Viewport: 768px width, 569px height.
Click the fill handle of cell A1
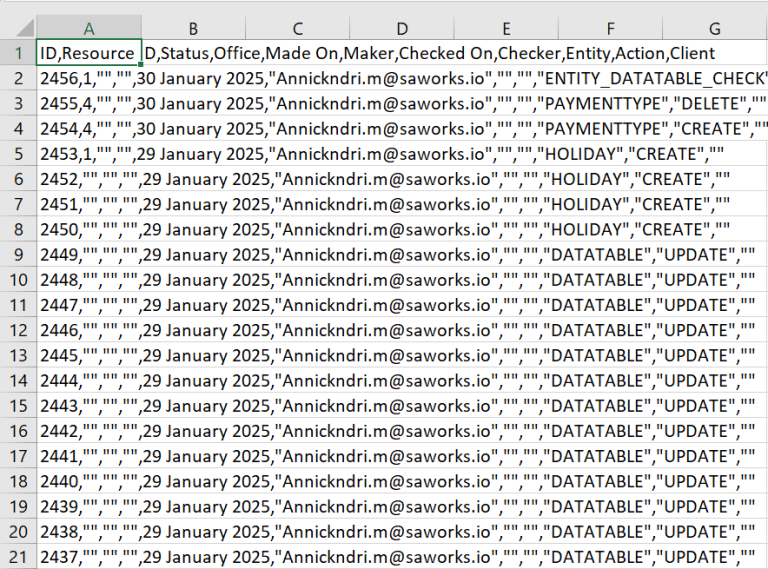tap(141, 65)
